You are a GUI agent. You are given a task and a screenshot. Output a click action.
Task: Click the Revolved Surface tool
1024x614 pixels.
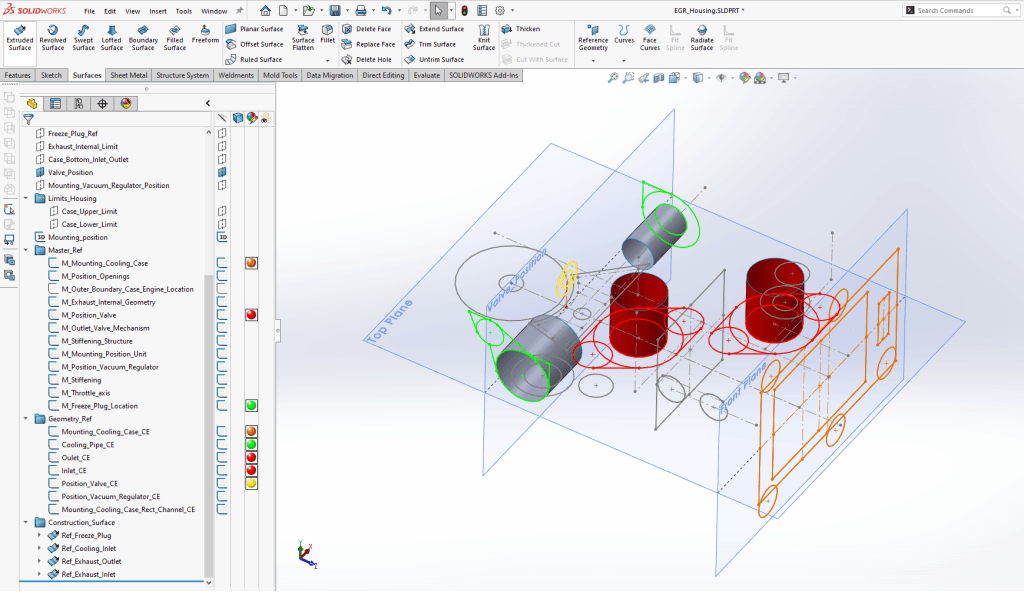pos(53,37)
